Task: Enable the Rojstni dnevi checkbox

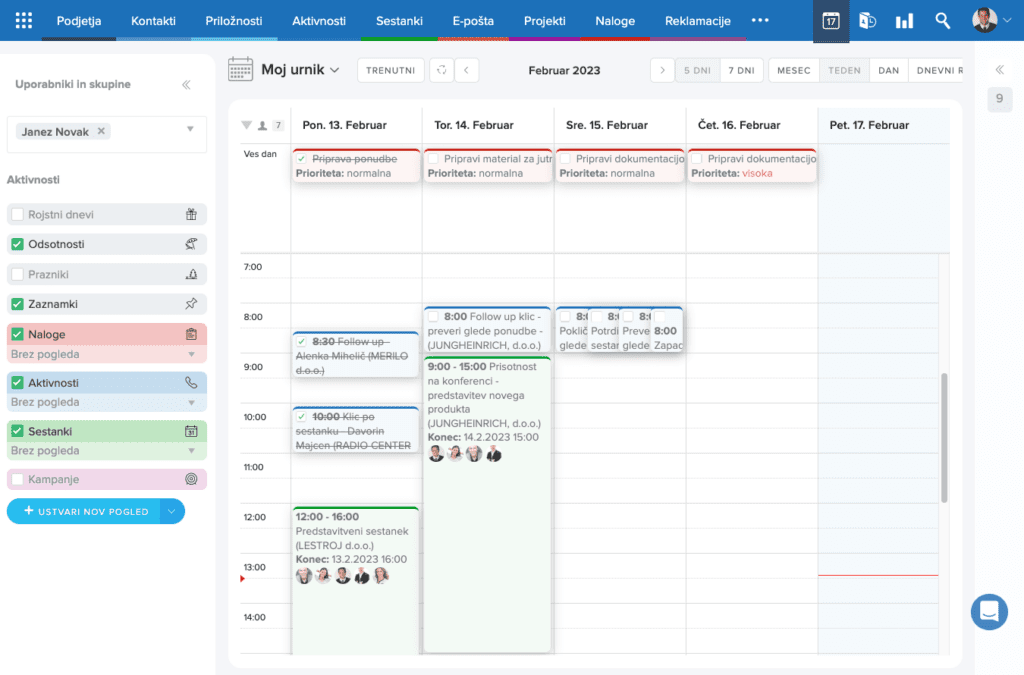Action: tap(18, 214)
